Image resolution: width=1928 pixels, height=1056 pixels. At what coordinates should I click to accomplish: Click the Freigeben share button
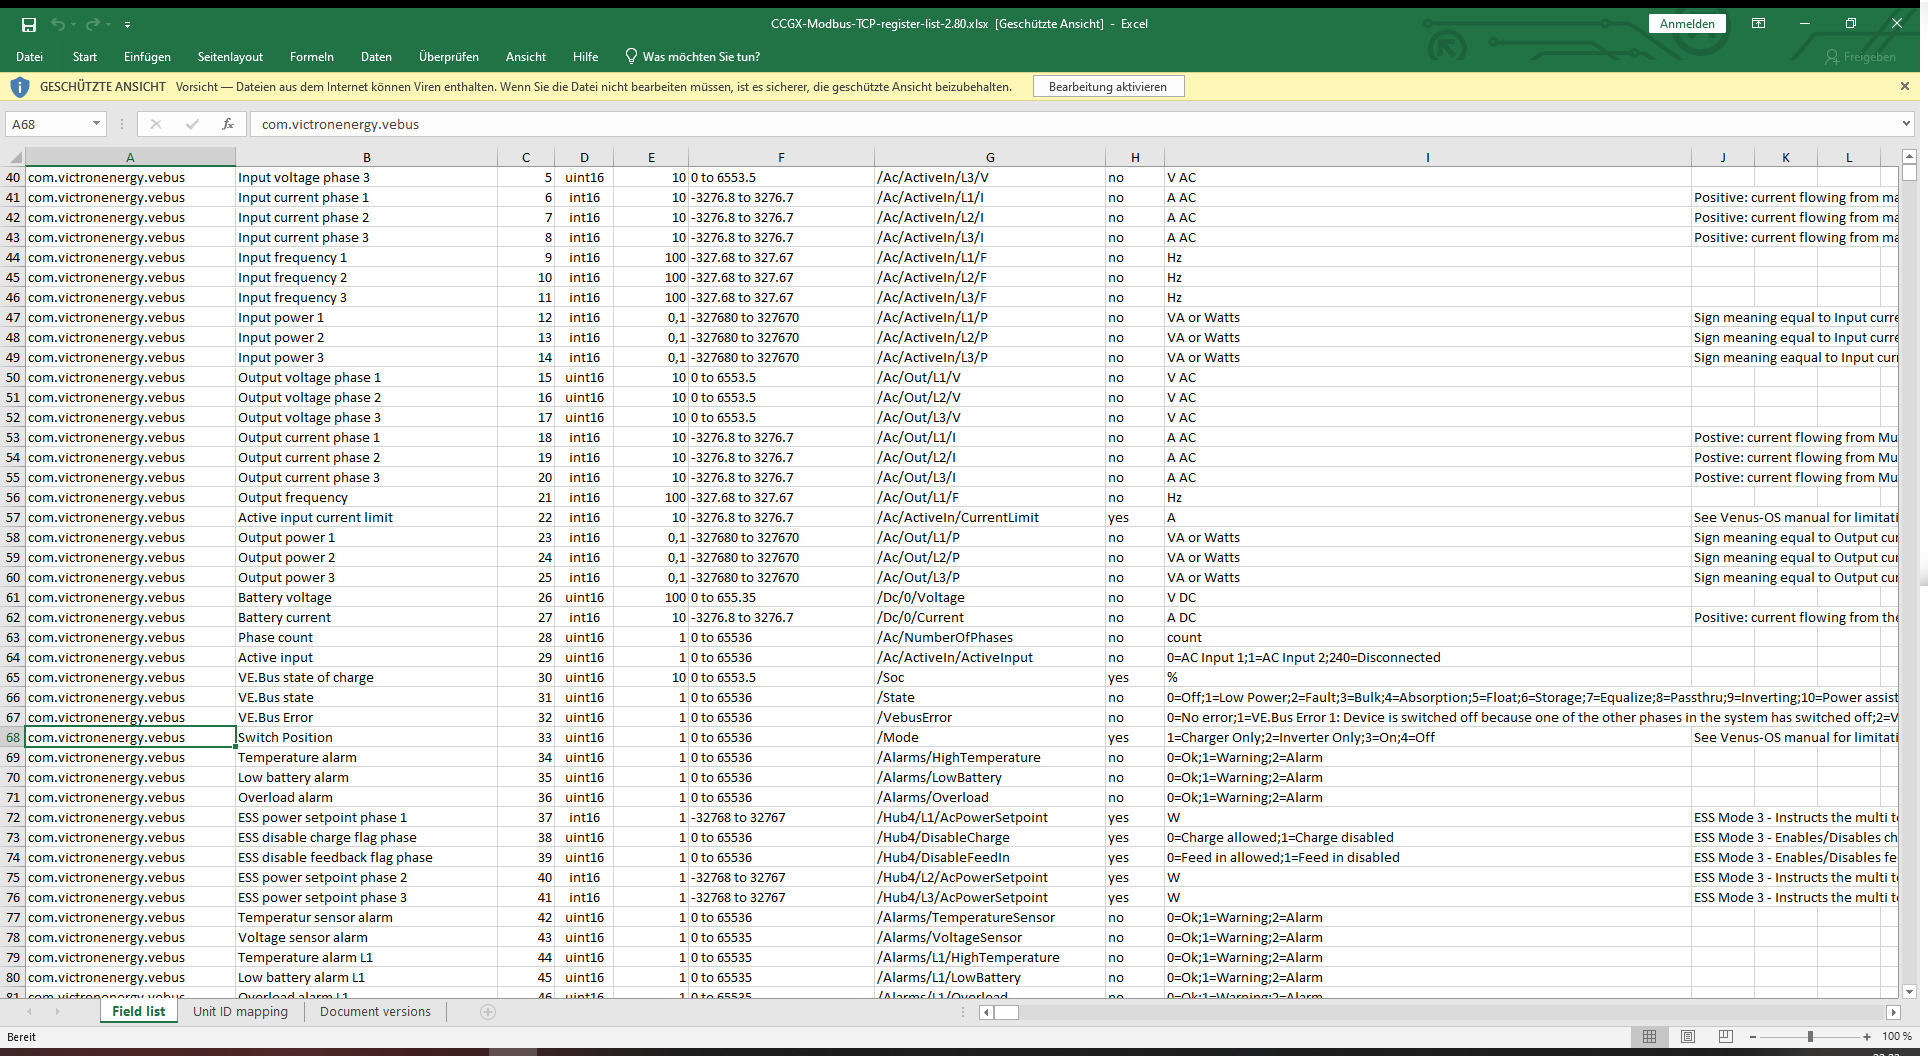click(1860, 57)
